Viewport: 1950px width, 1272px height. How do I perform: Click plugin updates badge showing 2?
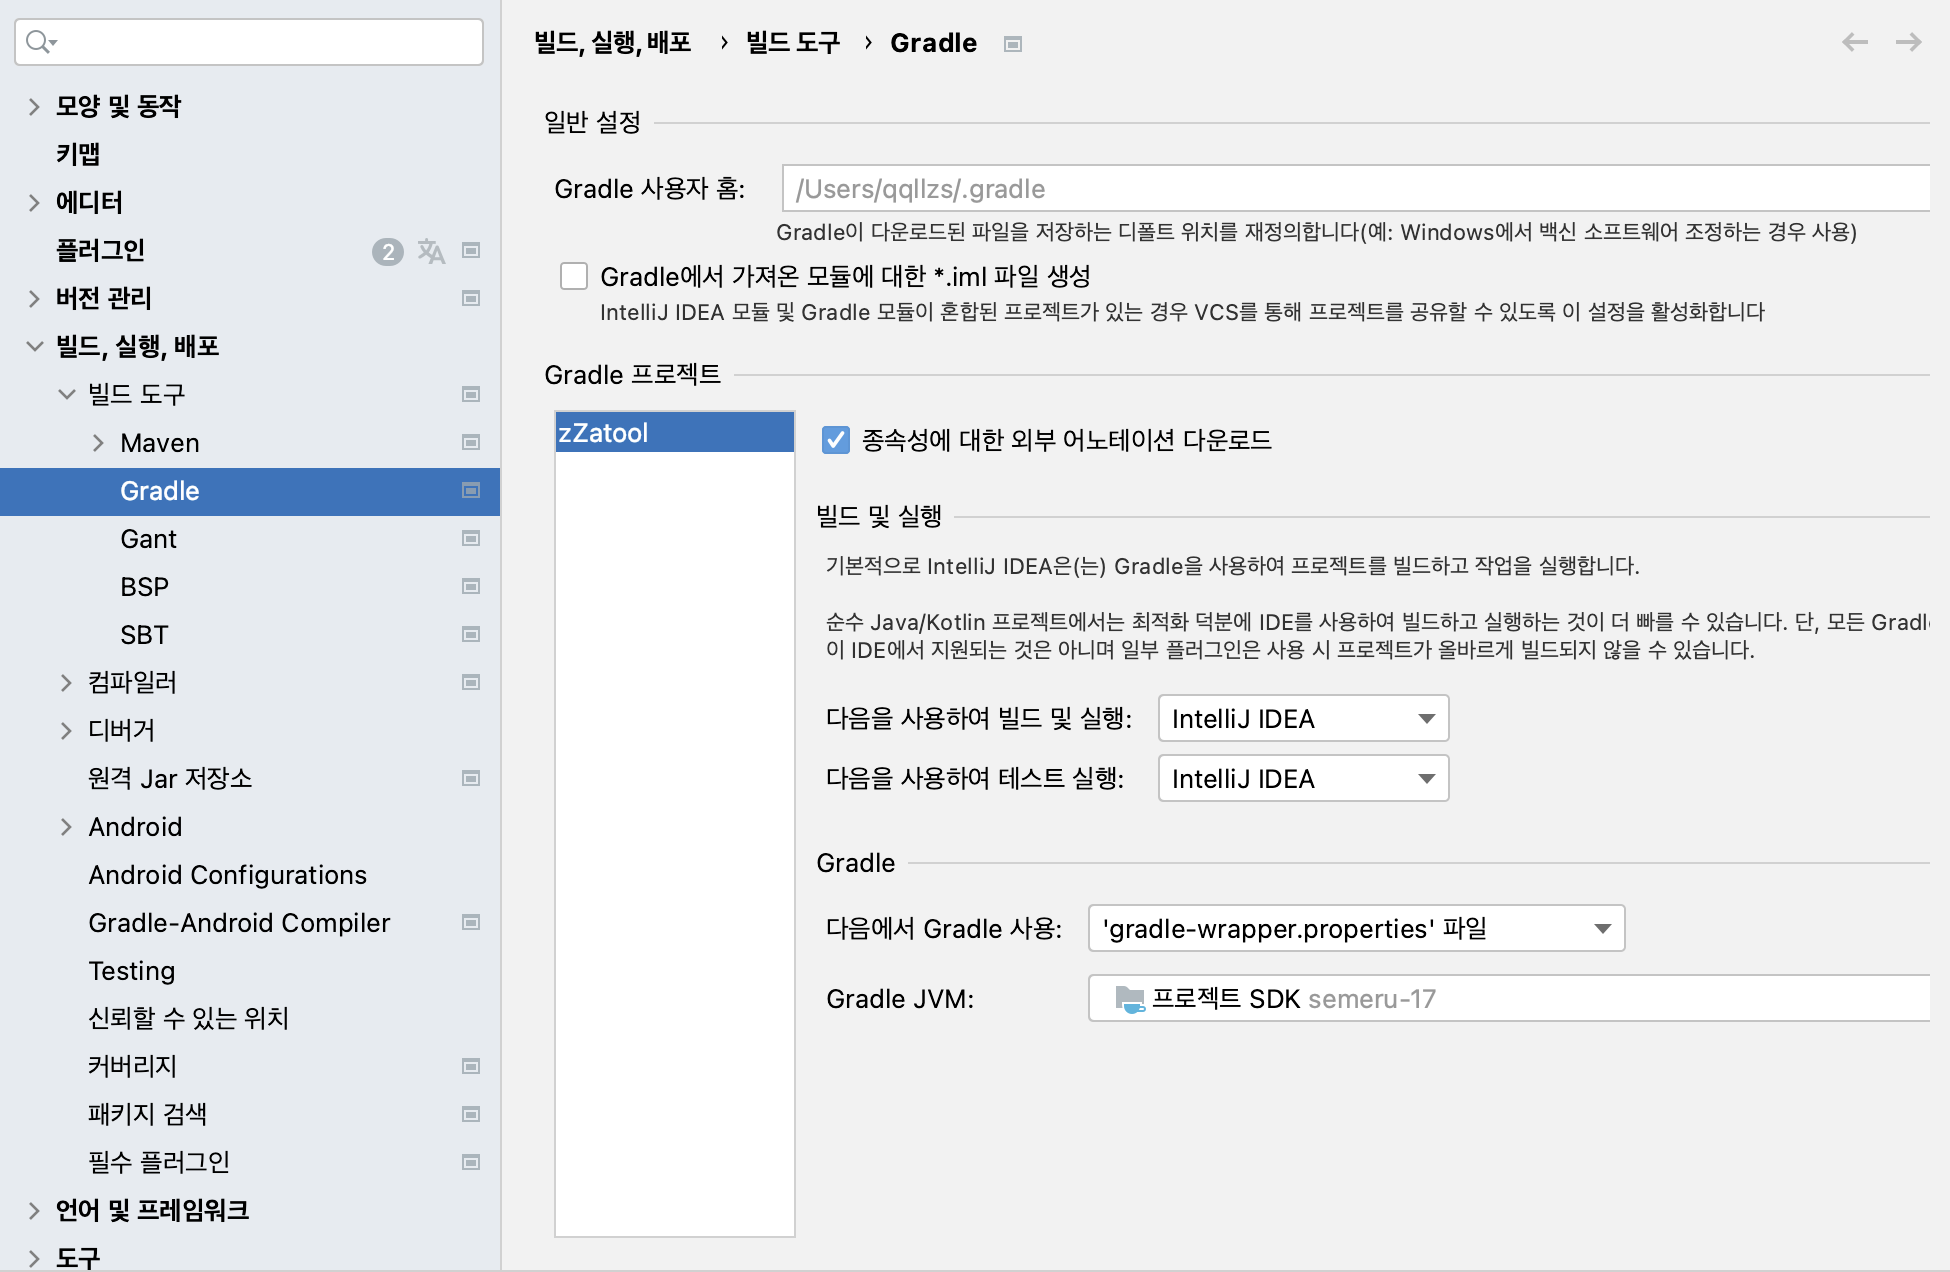pyautogui.click(x=387, y=251)
